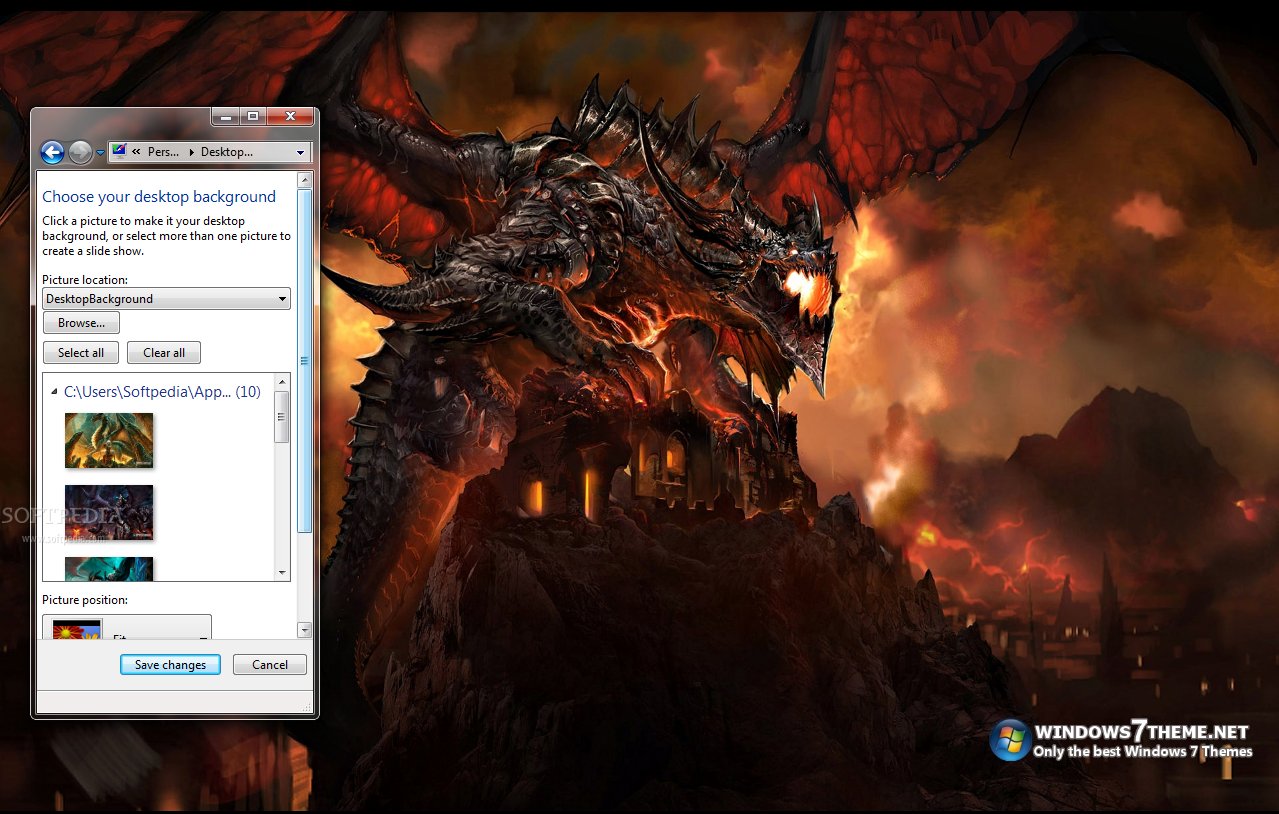Screen dimensions: 1279x814
Task: Show hidden breadcrumb levels via double chevron
Action: (x=136, y=152)
